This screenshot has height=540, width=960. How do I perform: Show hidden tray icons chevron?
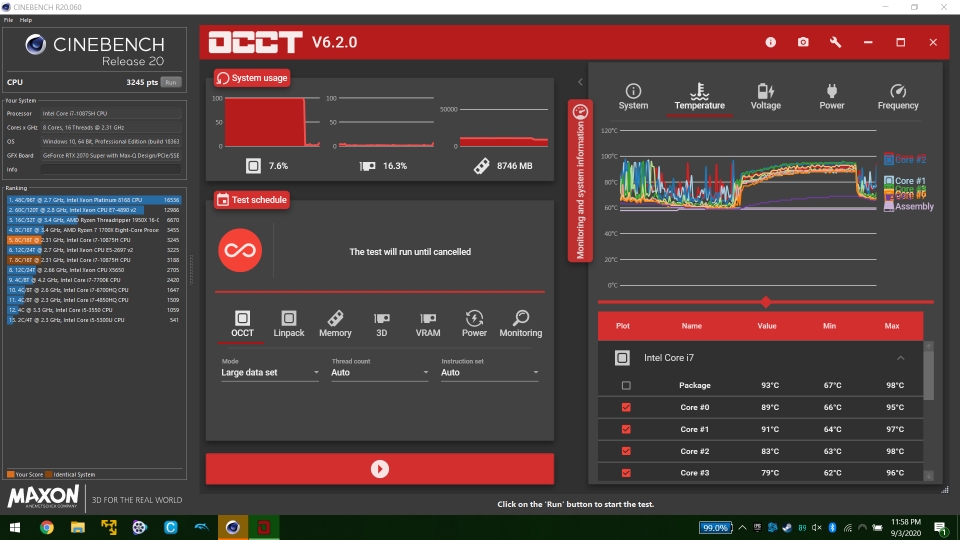742,527
